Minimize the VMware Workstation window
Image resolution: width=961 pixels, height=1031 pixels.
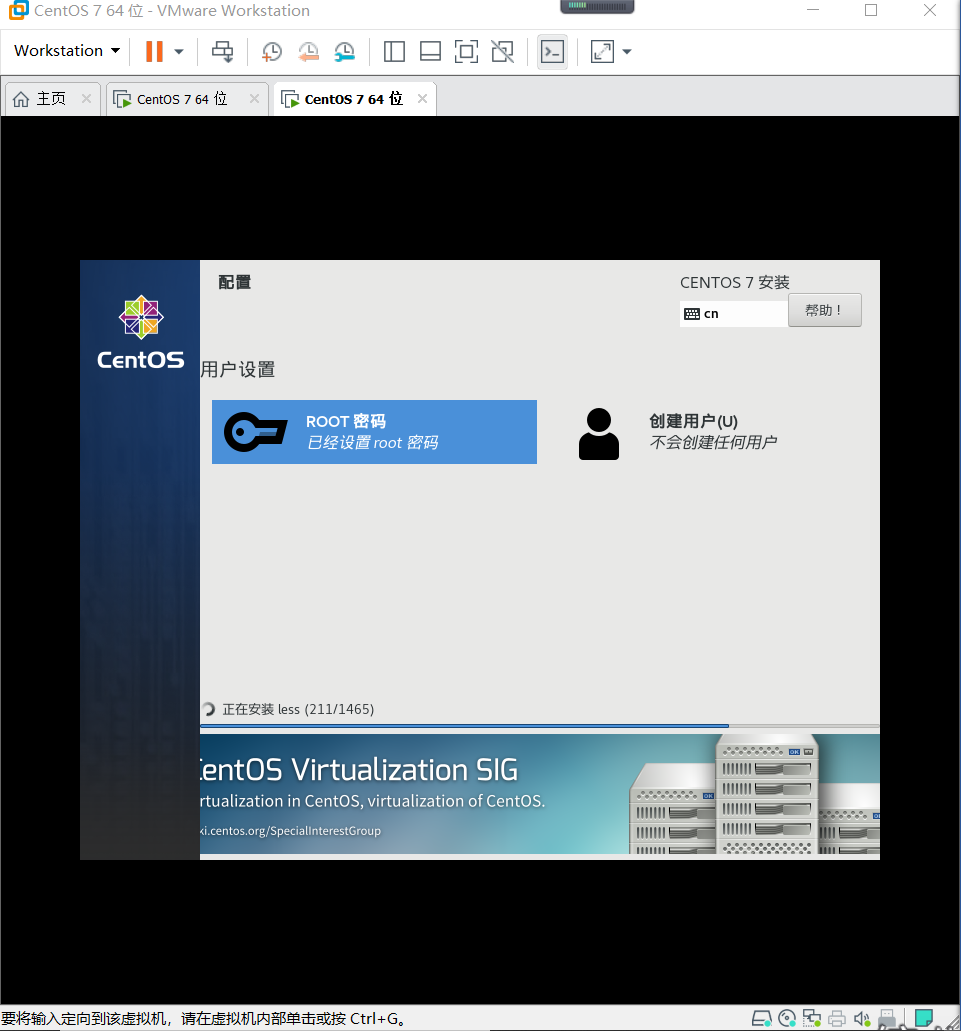click(813, 11)
